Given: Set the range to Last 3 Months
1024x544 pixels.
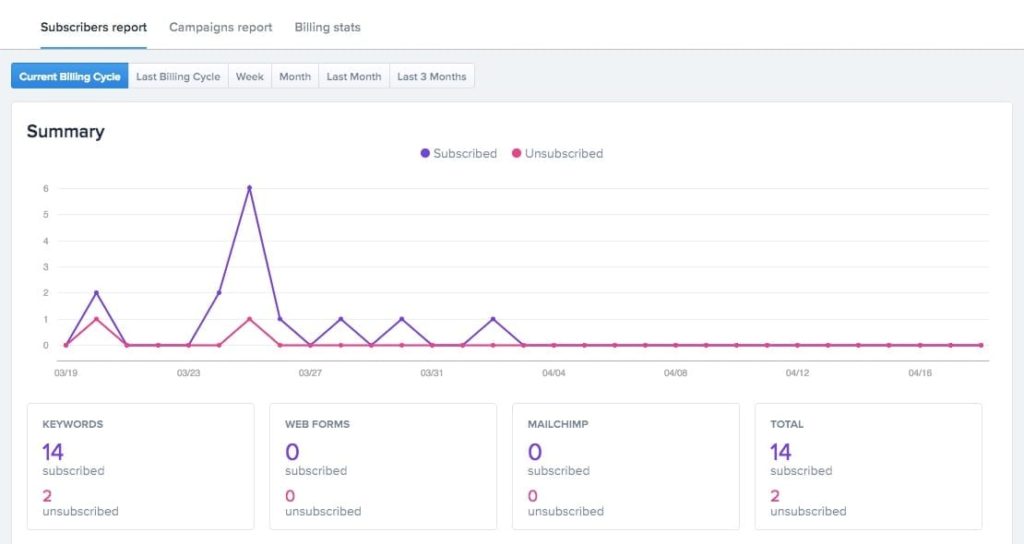Looking at the screenshot, I should click(x=431, y=77).
